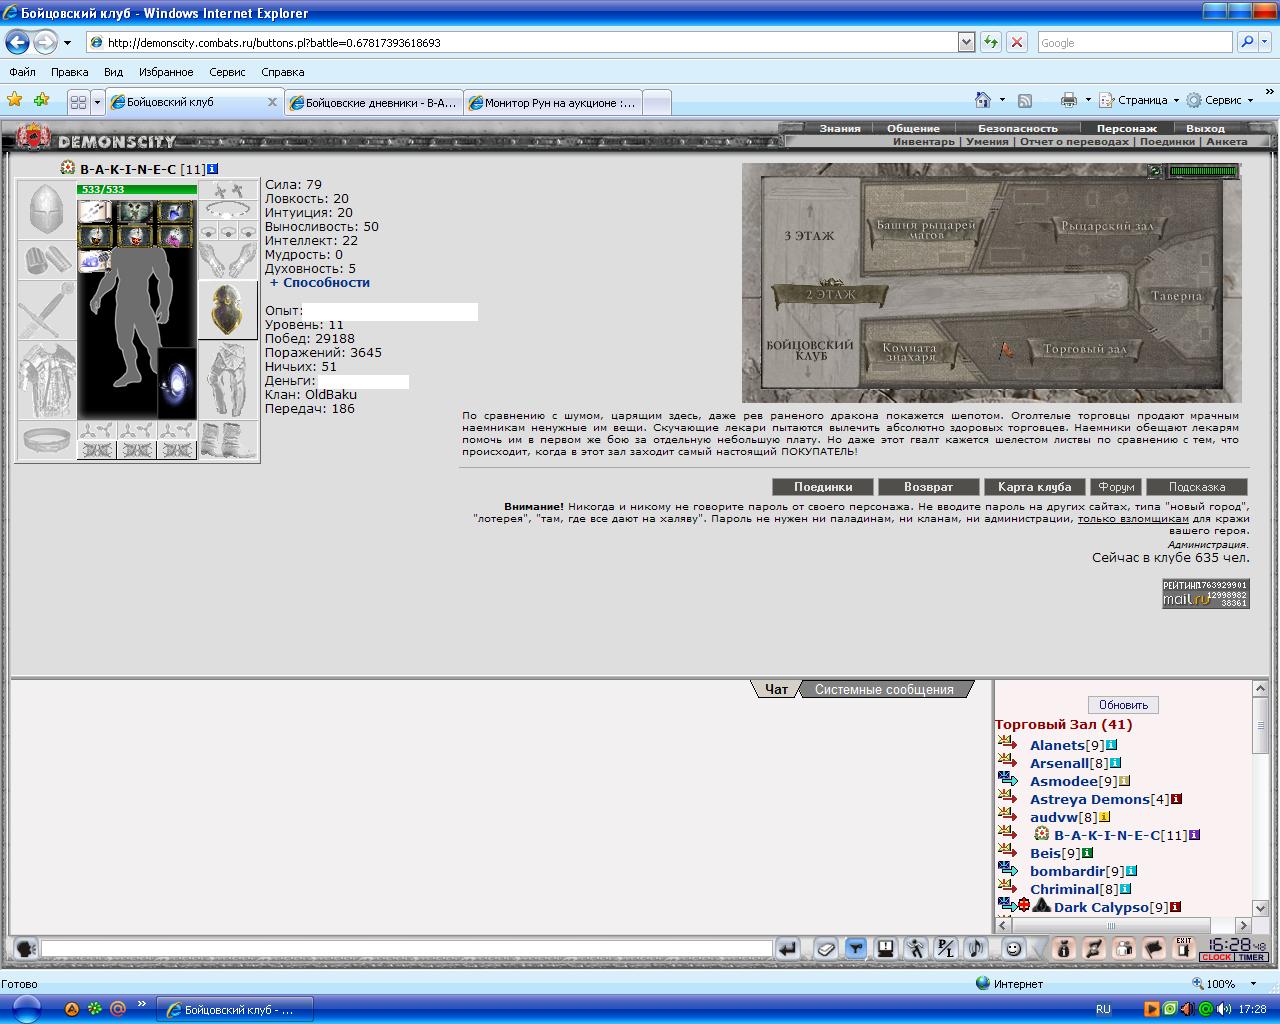Click the leggings equipment slot
Screen dimensions: 1280x1024
tap(228, 381)
